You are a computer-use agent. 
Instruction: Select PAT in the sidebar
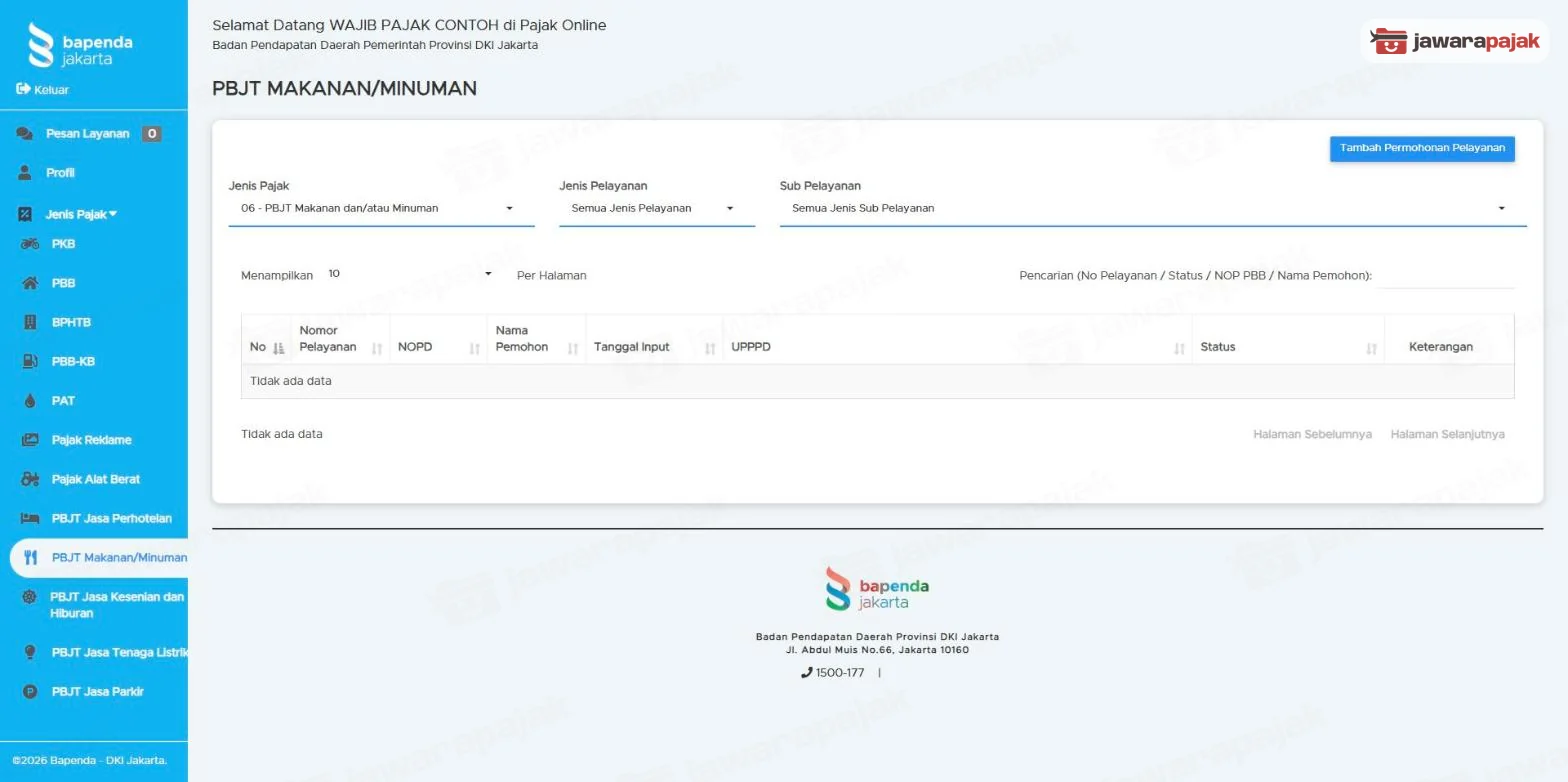coord(63,401)
